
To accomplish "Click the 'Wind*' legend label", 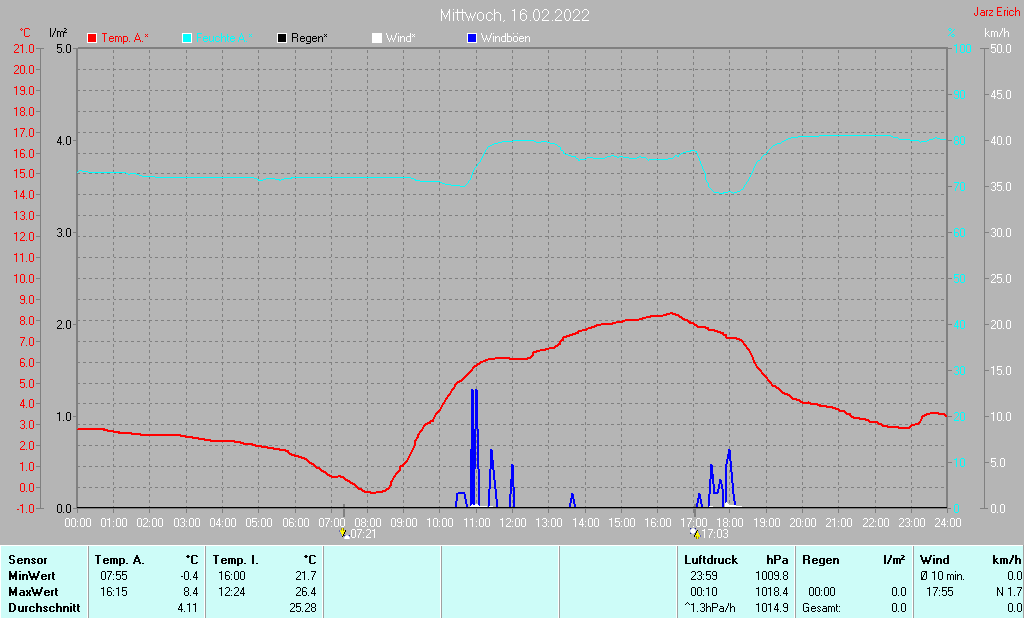I will [400, 39].
